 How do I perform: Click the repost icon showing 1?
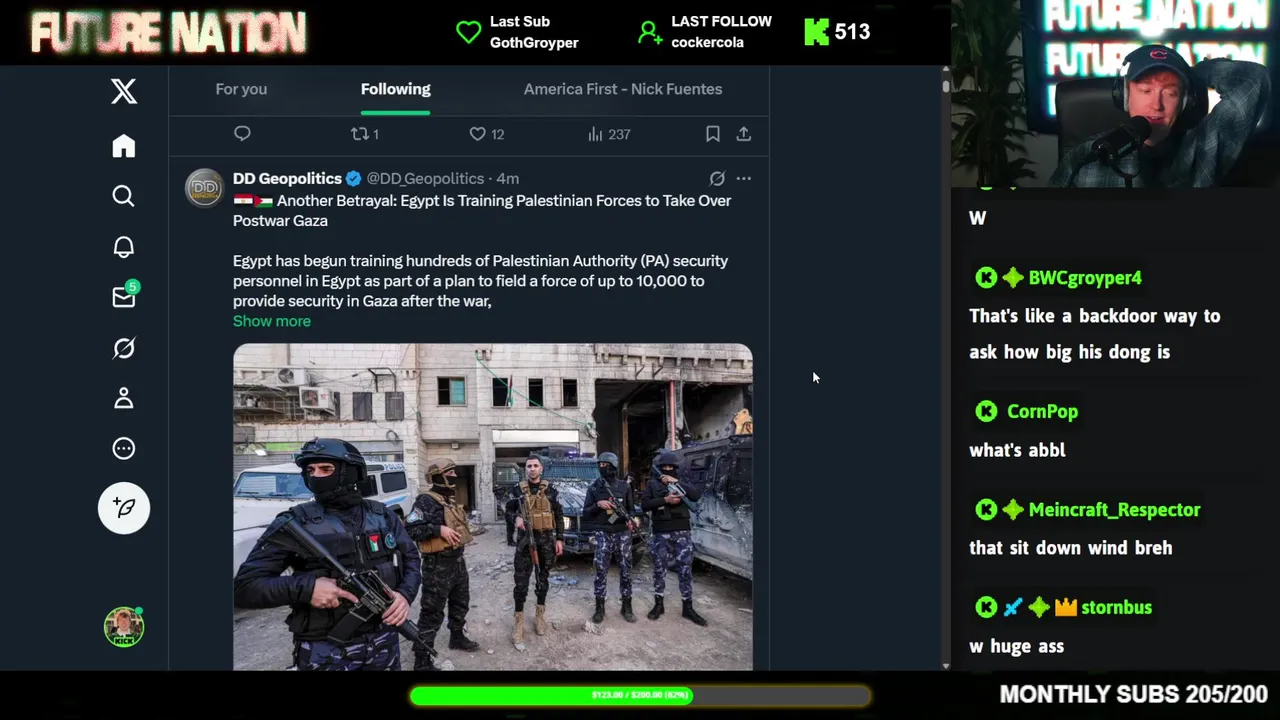(364, 134)
